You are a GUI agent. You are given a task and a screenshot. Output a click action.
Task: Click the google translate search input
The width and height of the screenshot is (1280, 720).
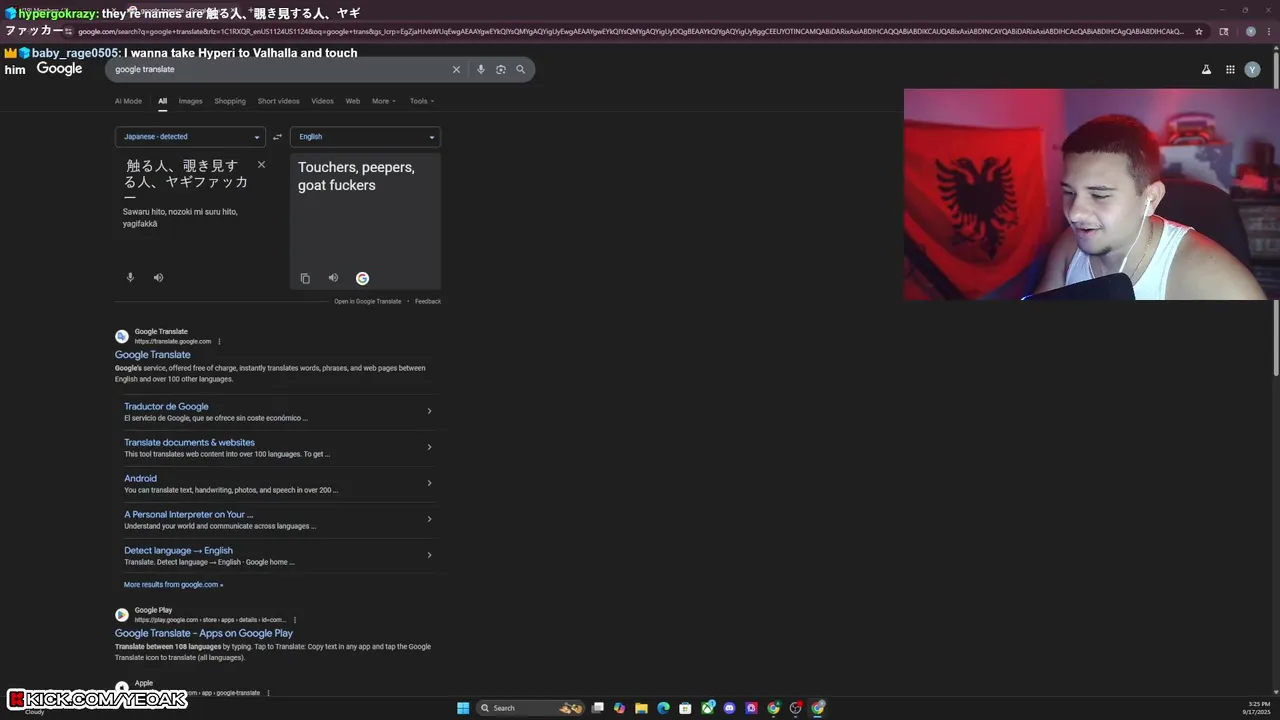[280, 69]
